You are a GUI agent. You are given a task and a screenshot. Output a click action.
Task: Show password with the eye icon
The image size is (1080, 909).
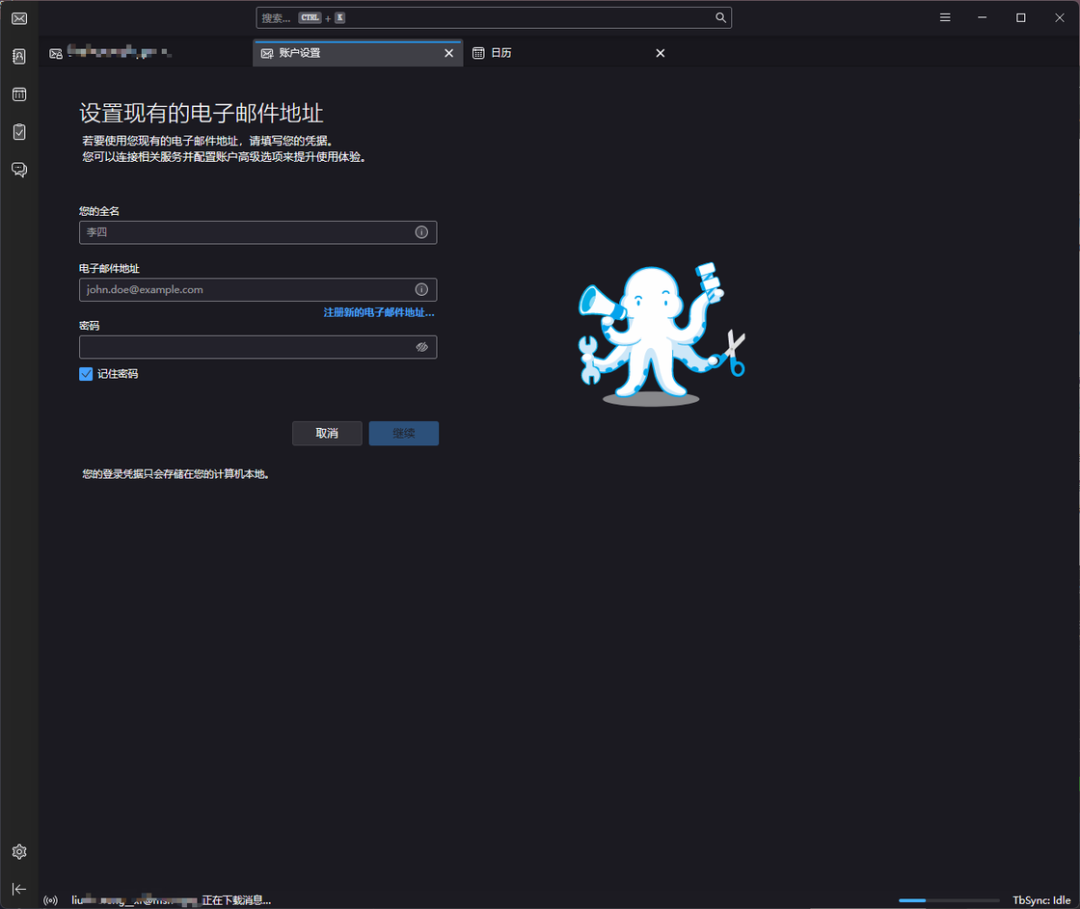(422, 347)
